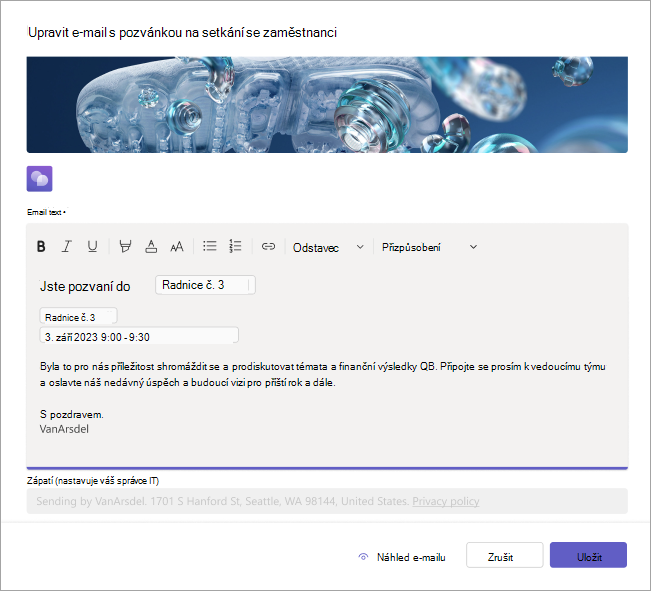Open the Privacy policy link
Screen dimensions: 651x591
[445, 501]
